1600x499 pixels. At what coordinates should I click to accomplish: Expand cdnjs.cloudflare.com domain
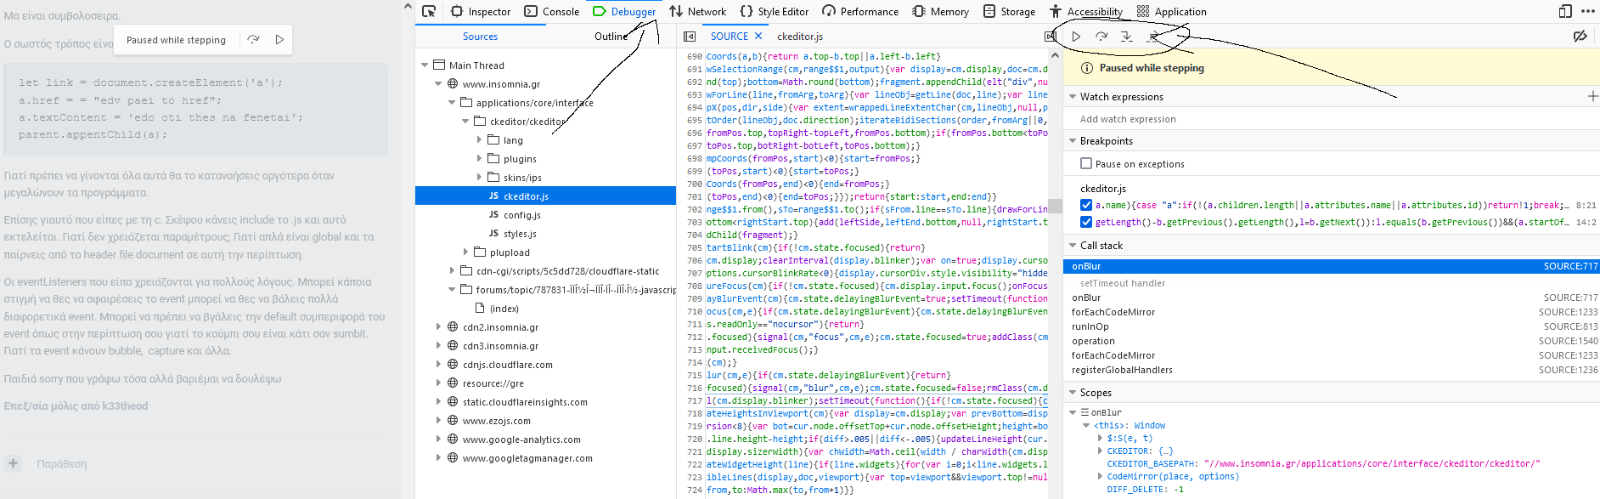click(438, 365)
